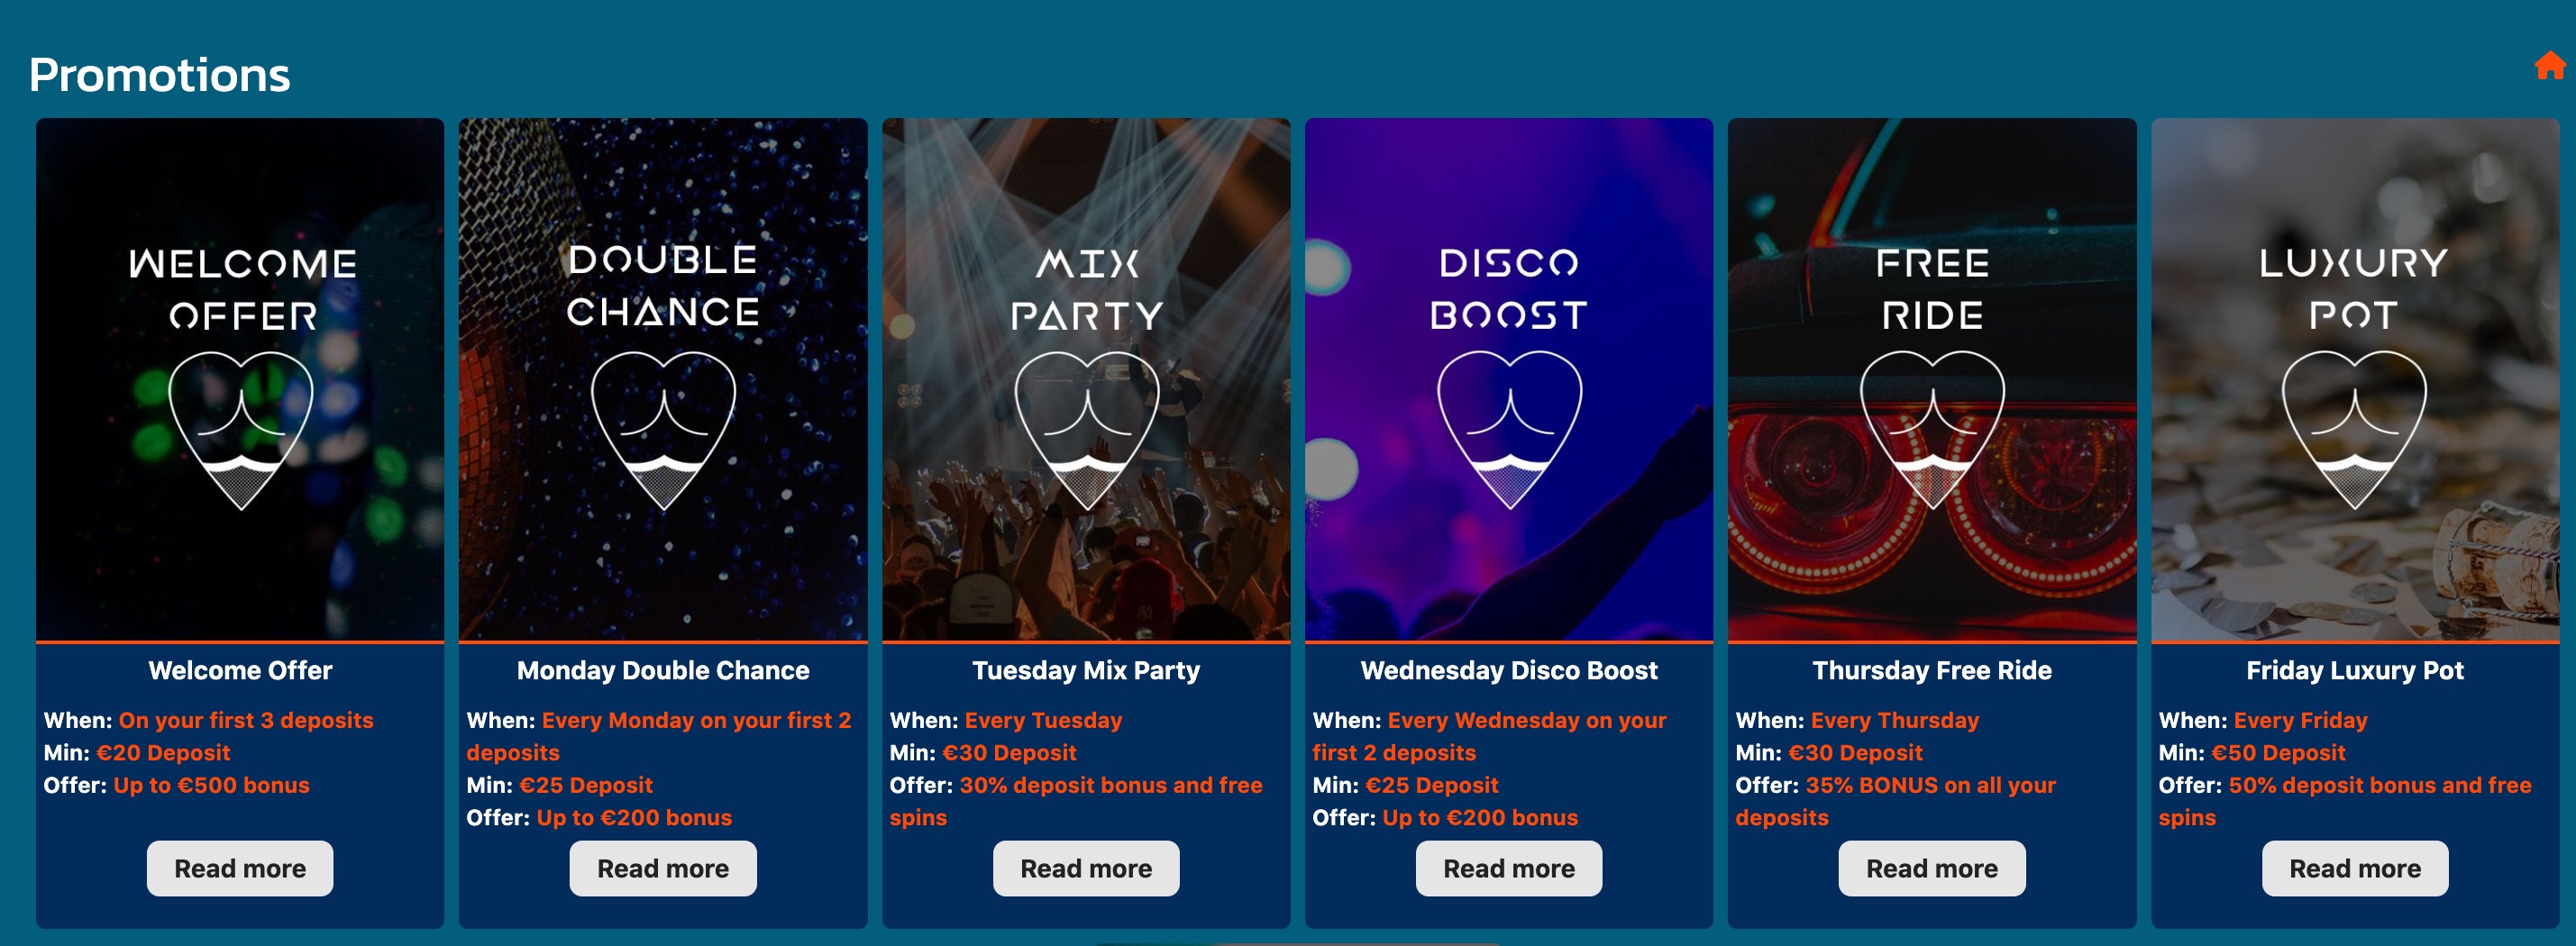Click the heart logo on Double Chance banner
2576x946 pixels.
(x=663, y=430)
